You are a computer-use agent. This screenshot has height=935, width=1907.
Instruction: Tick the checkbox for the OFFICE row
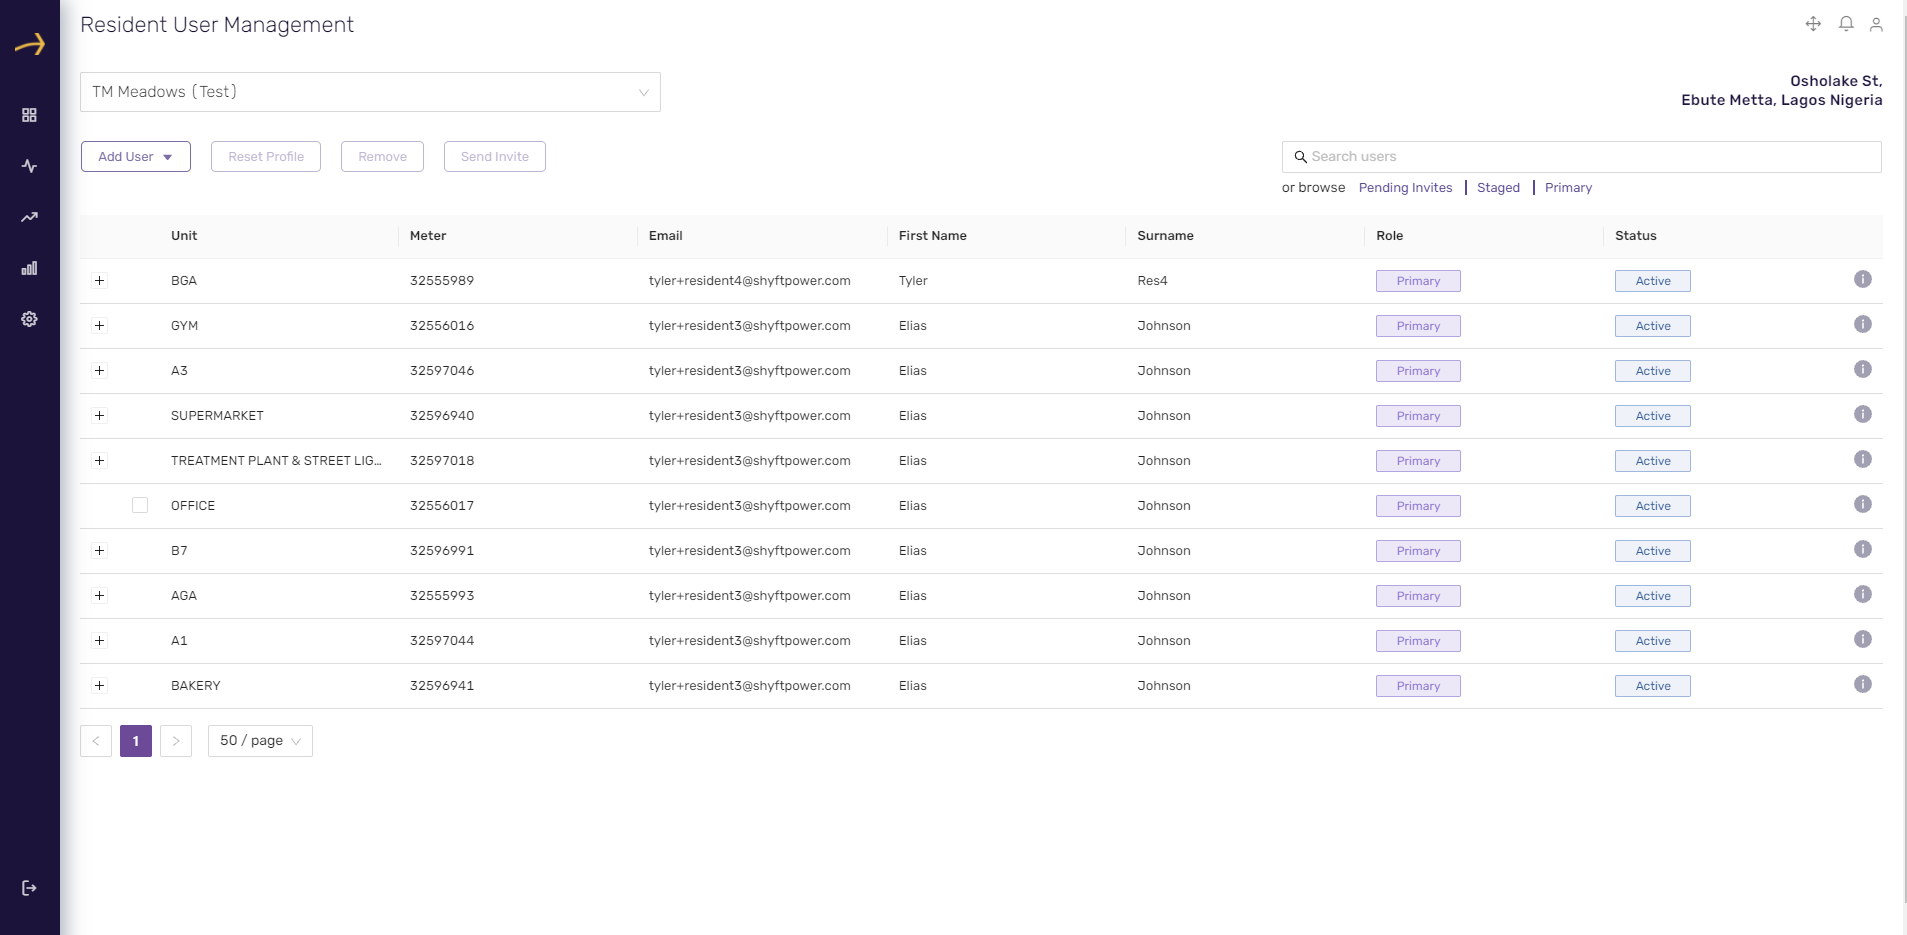pos(140,505)
